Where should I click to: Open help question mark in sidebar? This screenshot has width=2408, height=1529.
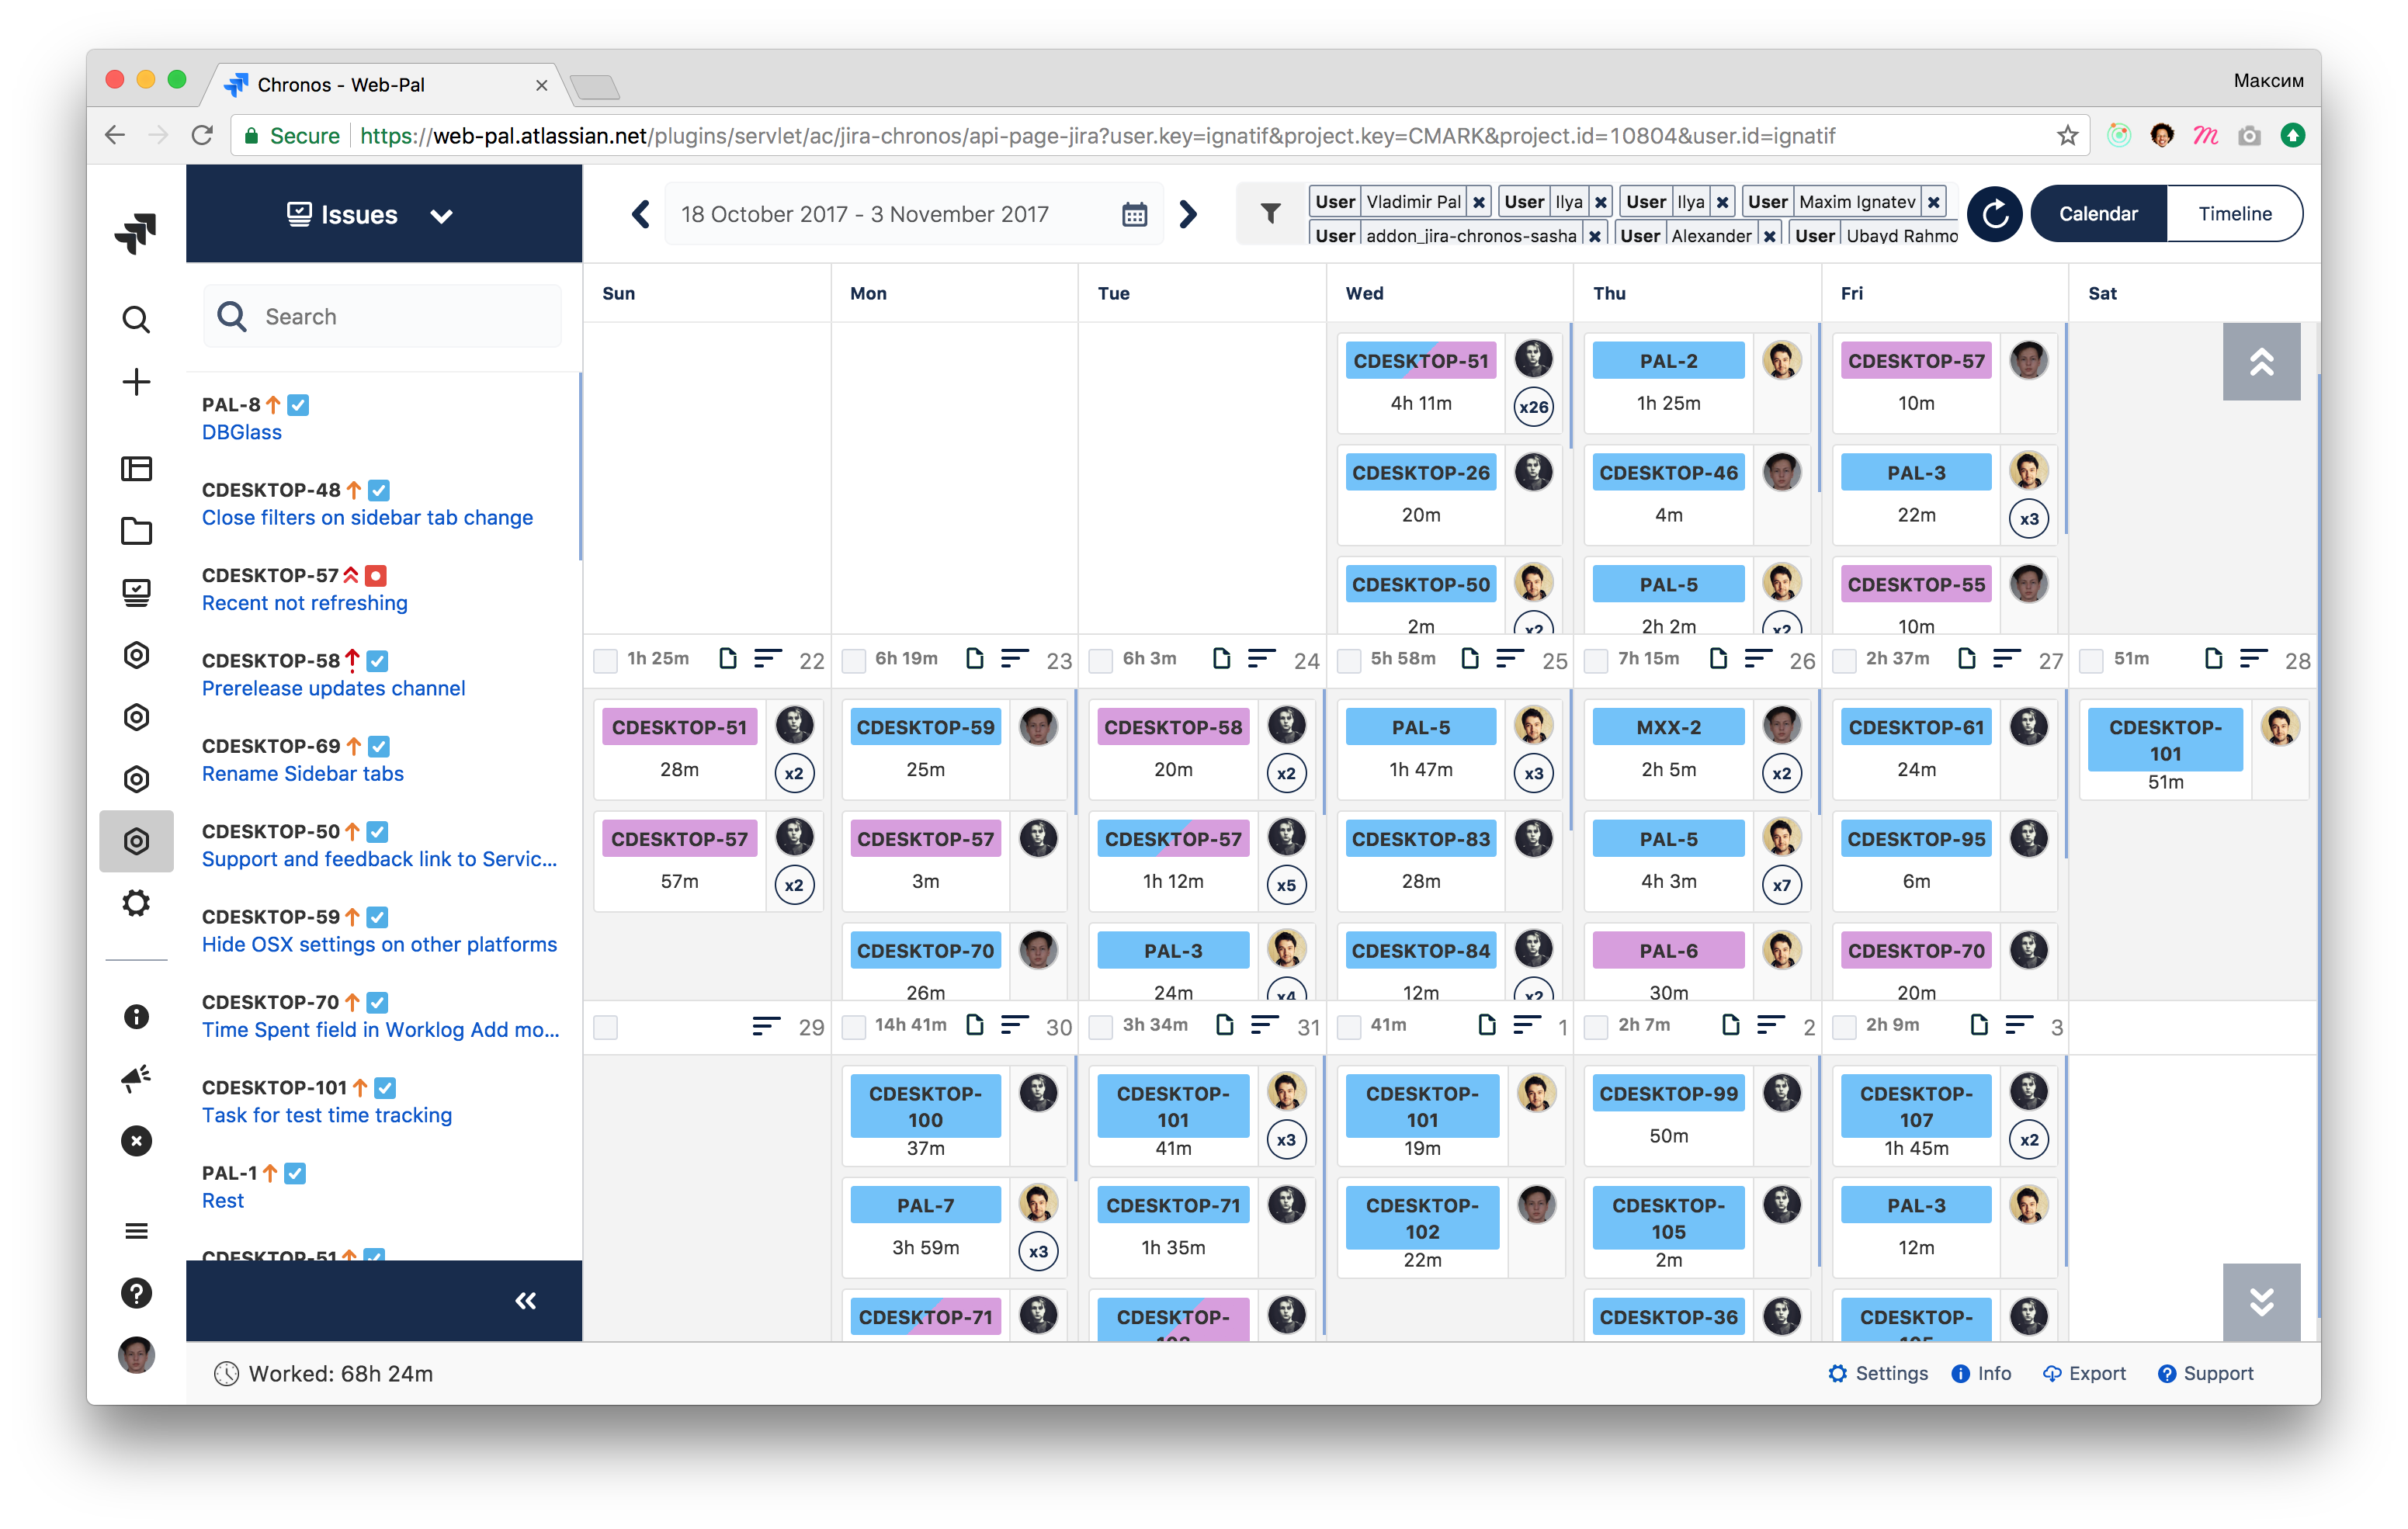click(136, 1293)
